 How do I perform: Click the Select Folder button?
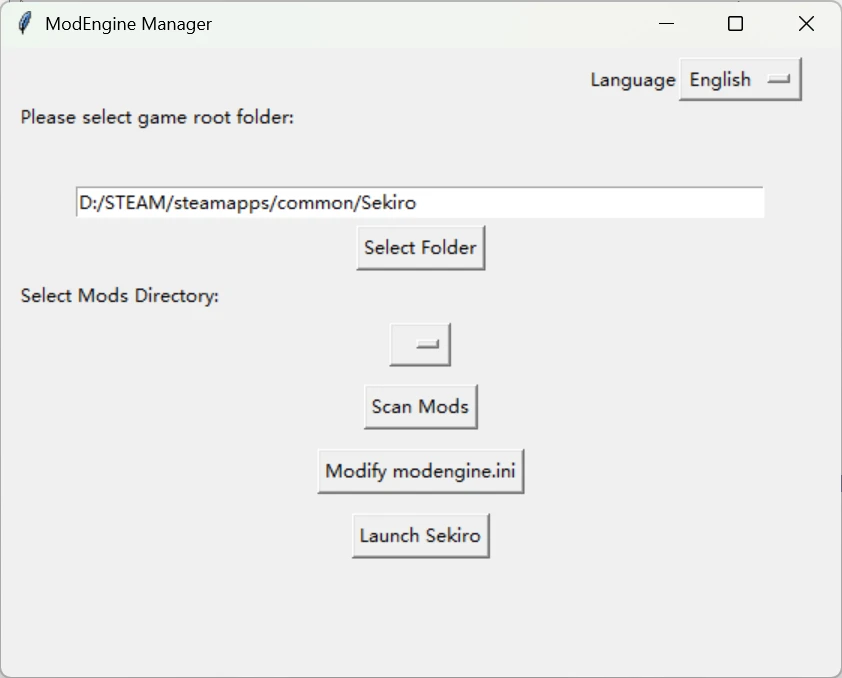(420, 248)
